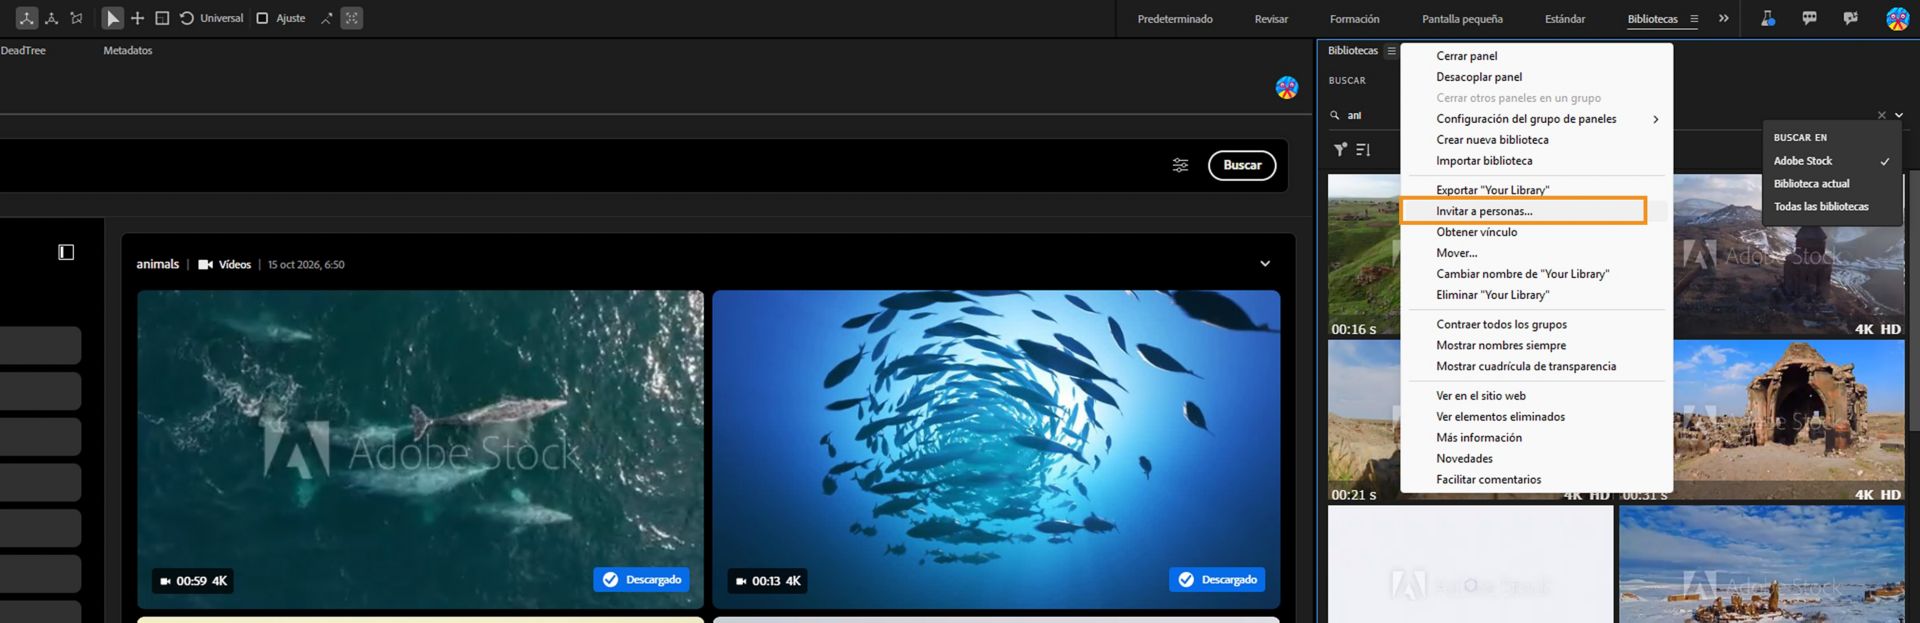The image size is (1920, 623).
Task: Open the speech bubble comments icon
Action: click(1809, 18)
